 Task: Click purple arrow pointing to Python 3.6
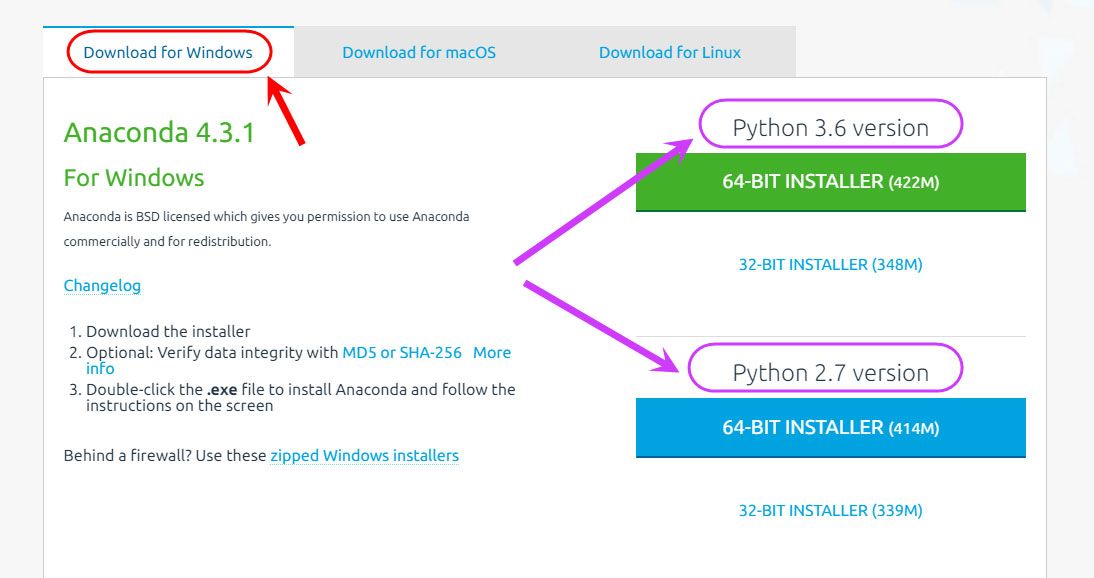[x=603, y=202]
